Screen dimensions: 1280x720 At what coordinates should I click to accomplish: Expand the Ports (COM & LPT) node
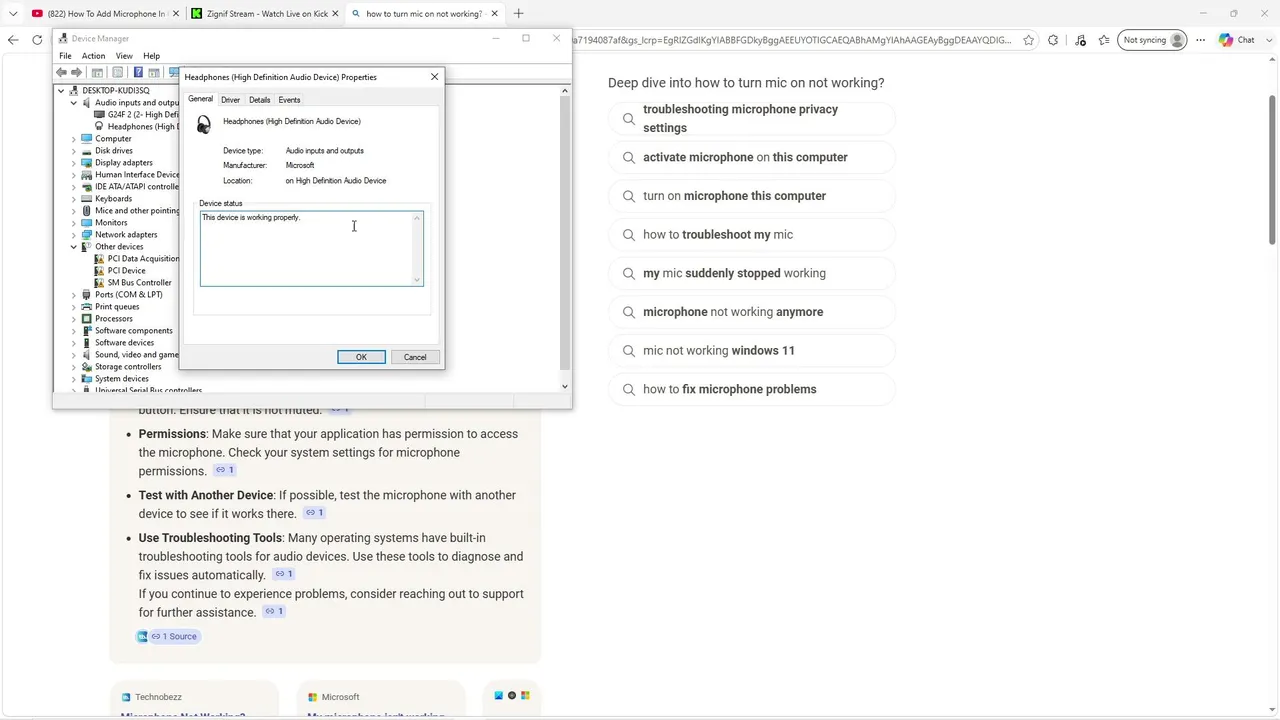click(73, 295)
